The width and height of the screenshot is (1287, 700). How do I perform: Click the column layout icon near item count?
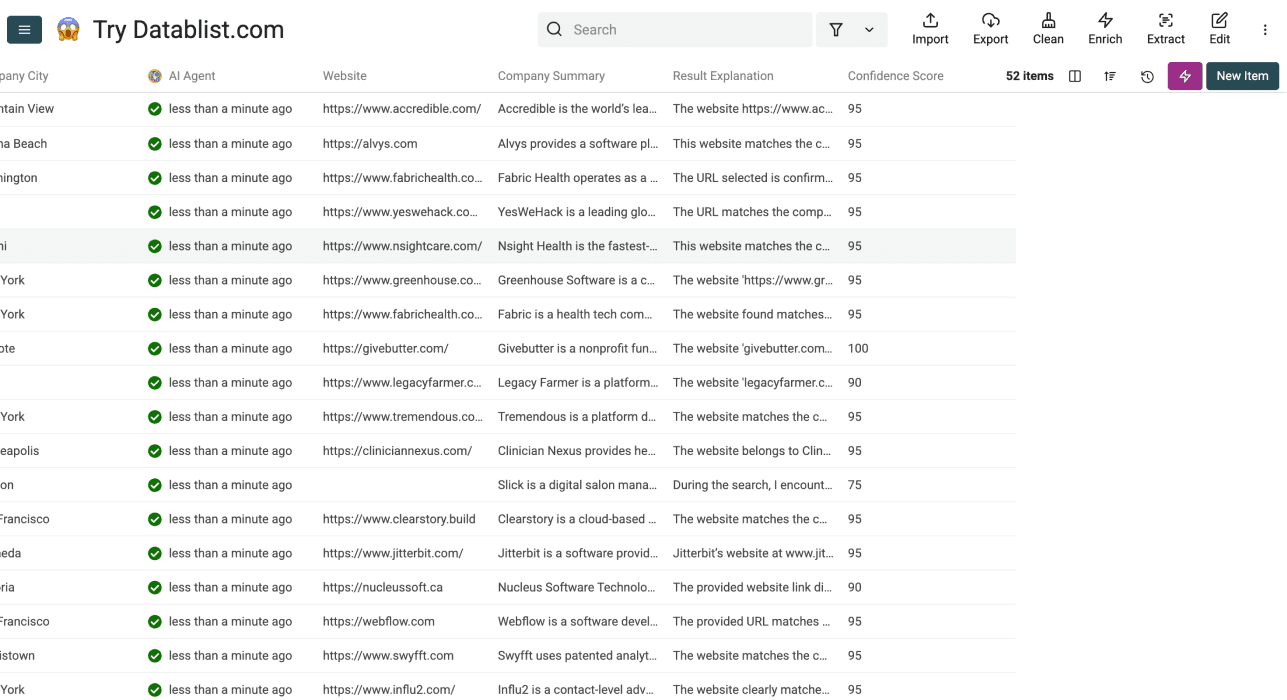1074,75
